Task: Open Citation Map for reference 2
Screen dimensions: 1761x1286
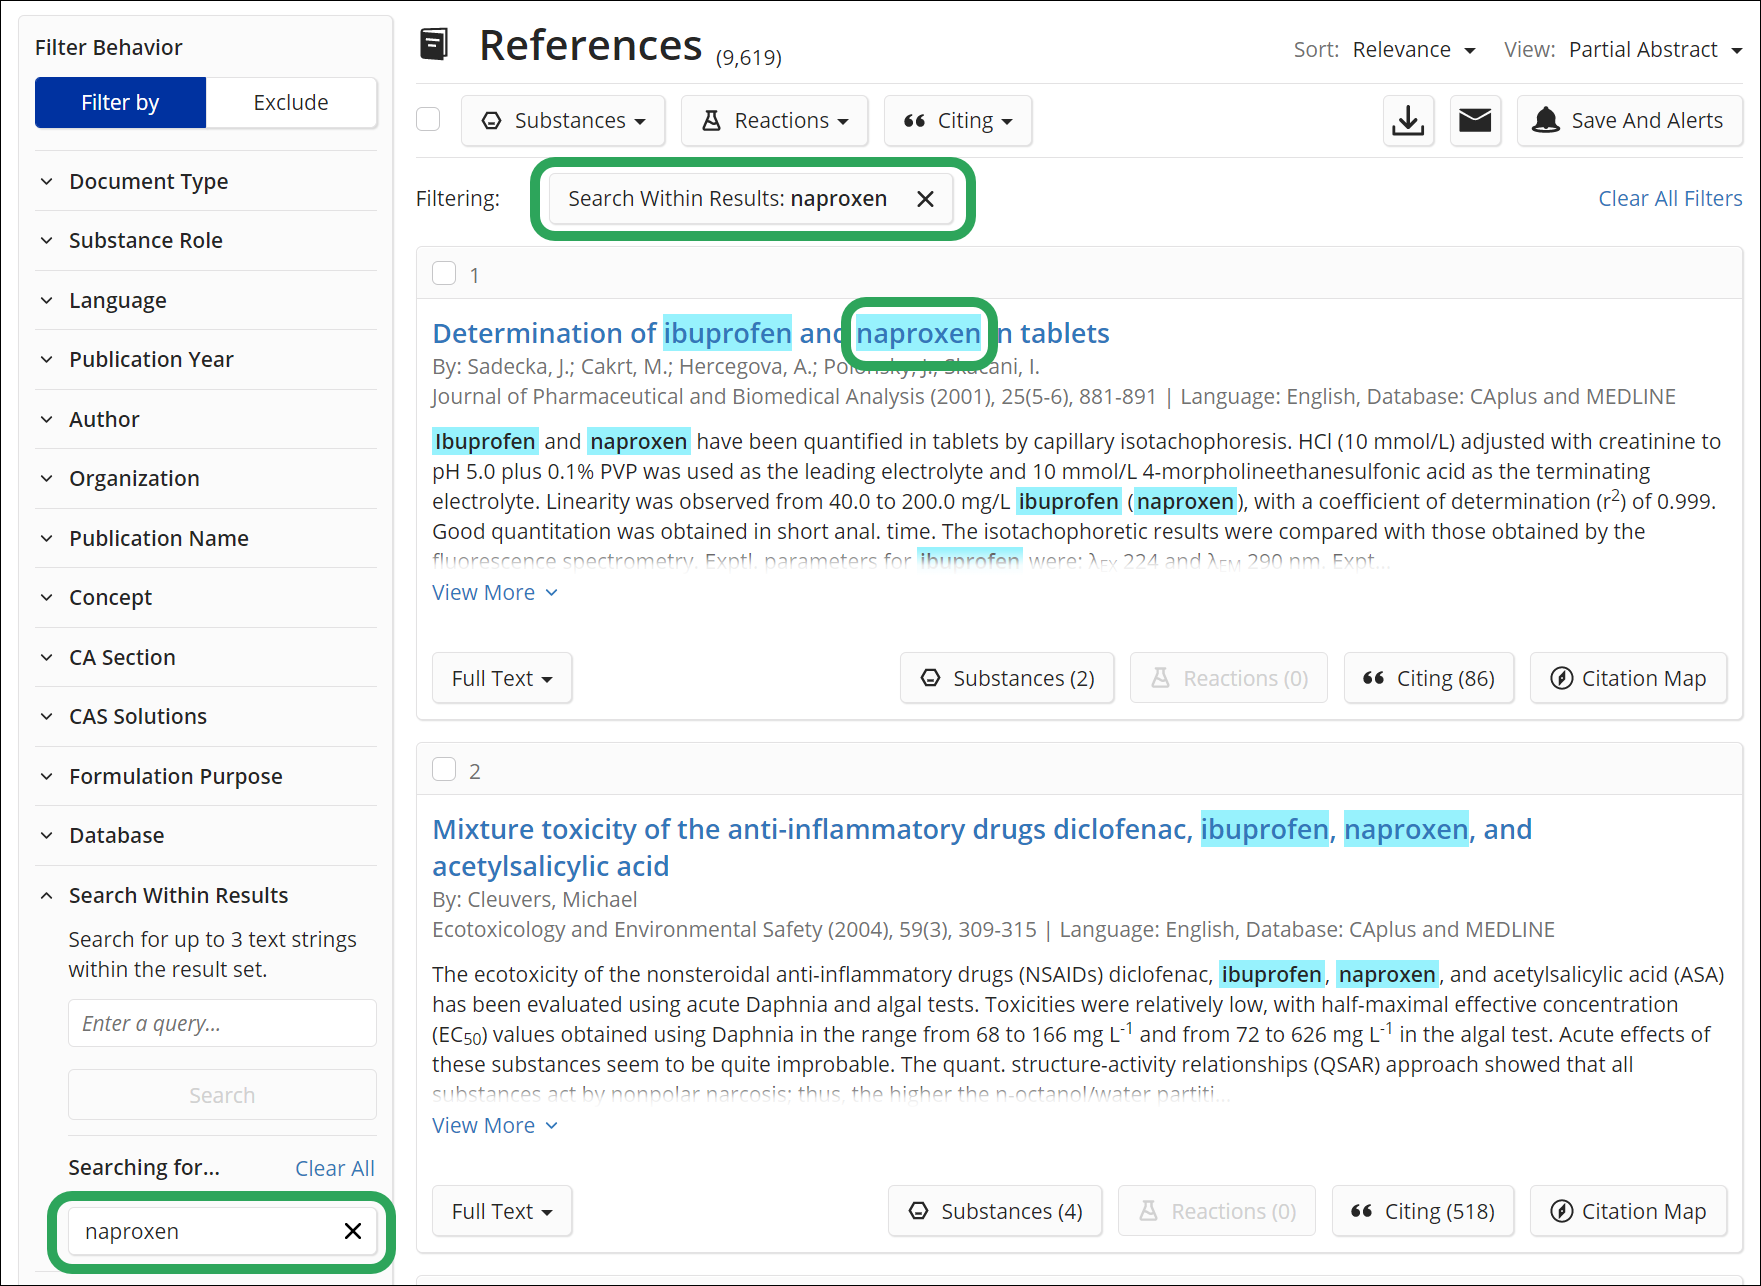Action: click(1628, 1211)
